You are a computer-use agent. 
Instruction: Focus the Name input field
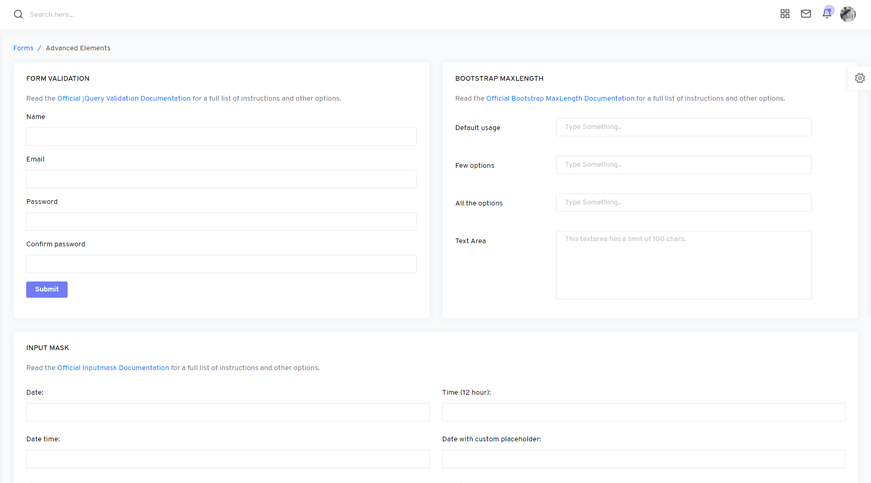pos(221,137)
